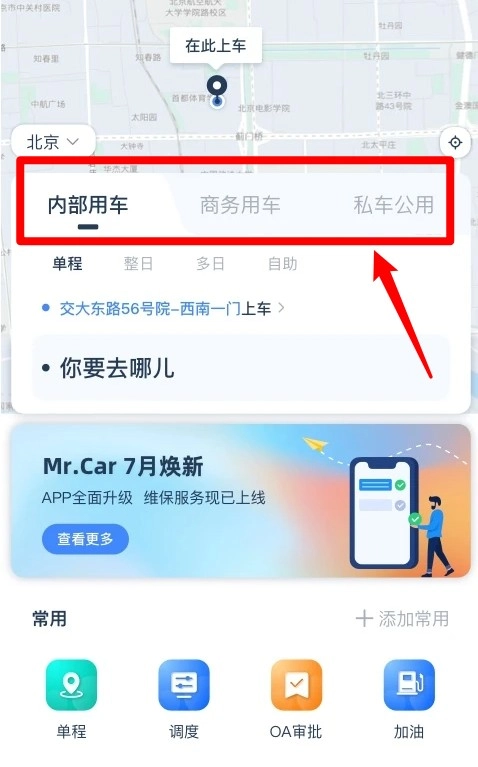
Task: Open the 北京 city dropdown
Action: 53,142
